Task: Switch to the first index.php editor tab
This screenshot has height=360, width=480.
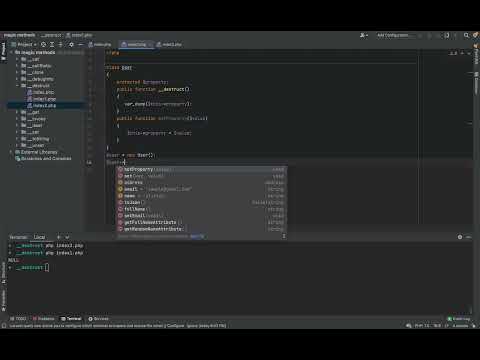Action: click(100, 44)
